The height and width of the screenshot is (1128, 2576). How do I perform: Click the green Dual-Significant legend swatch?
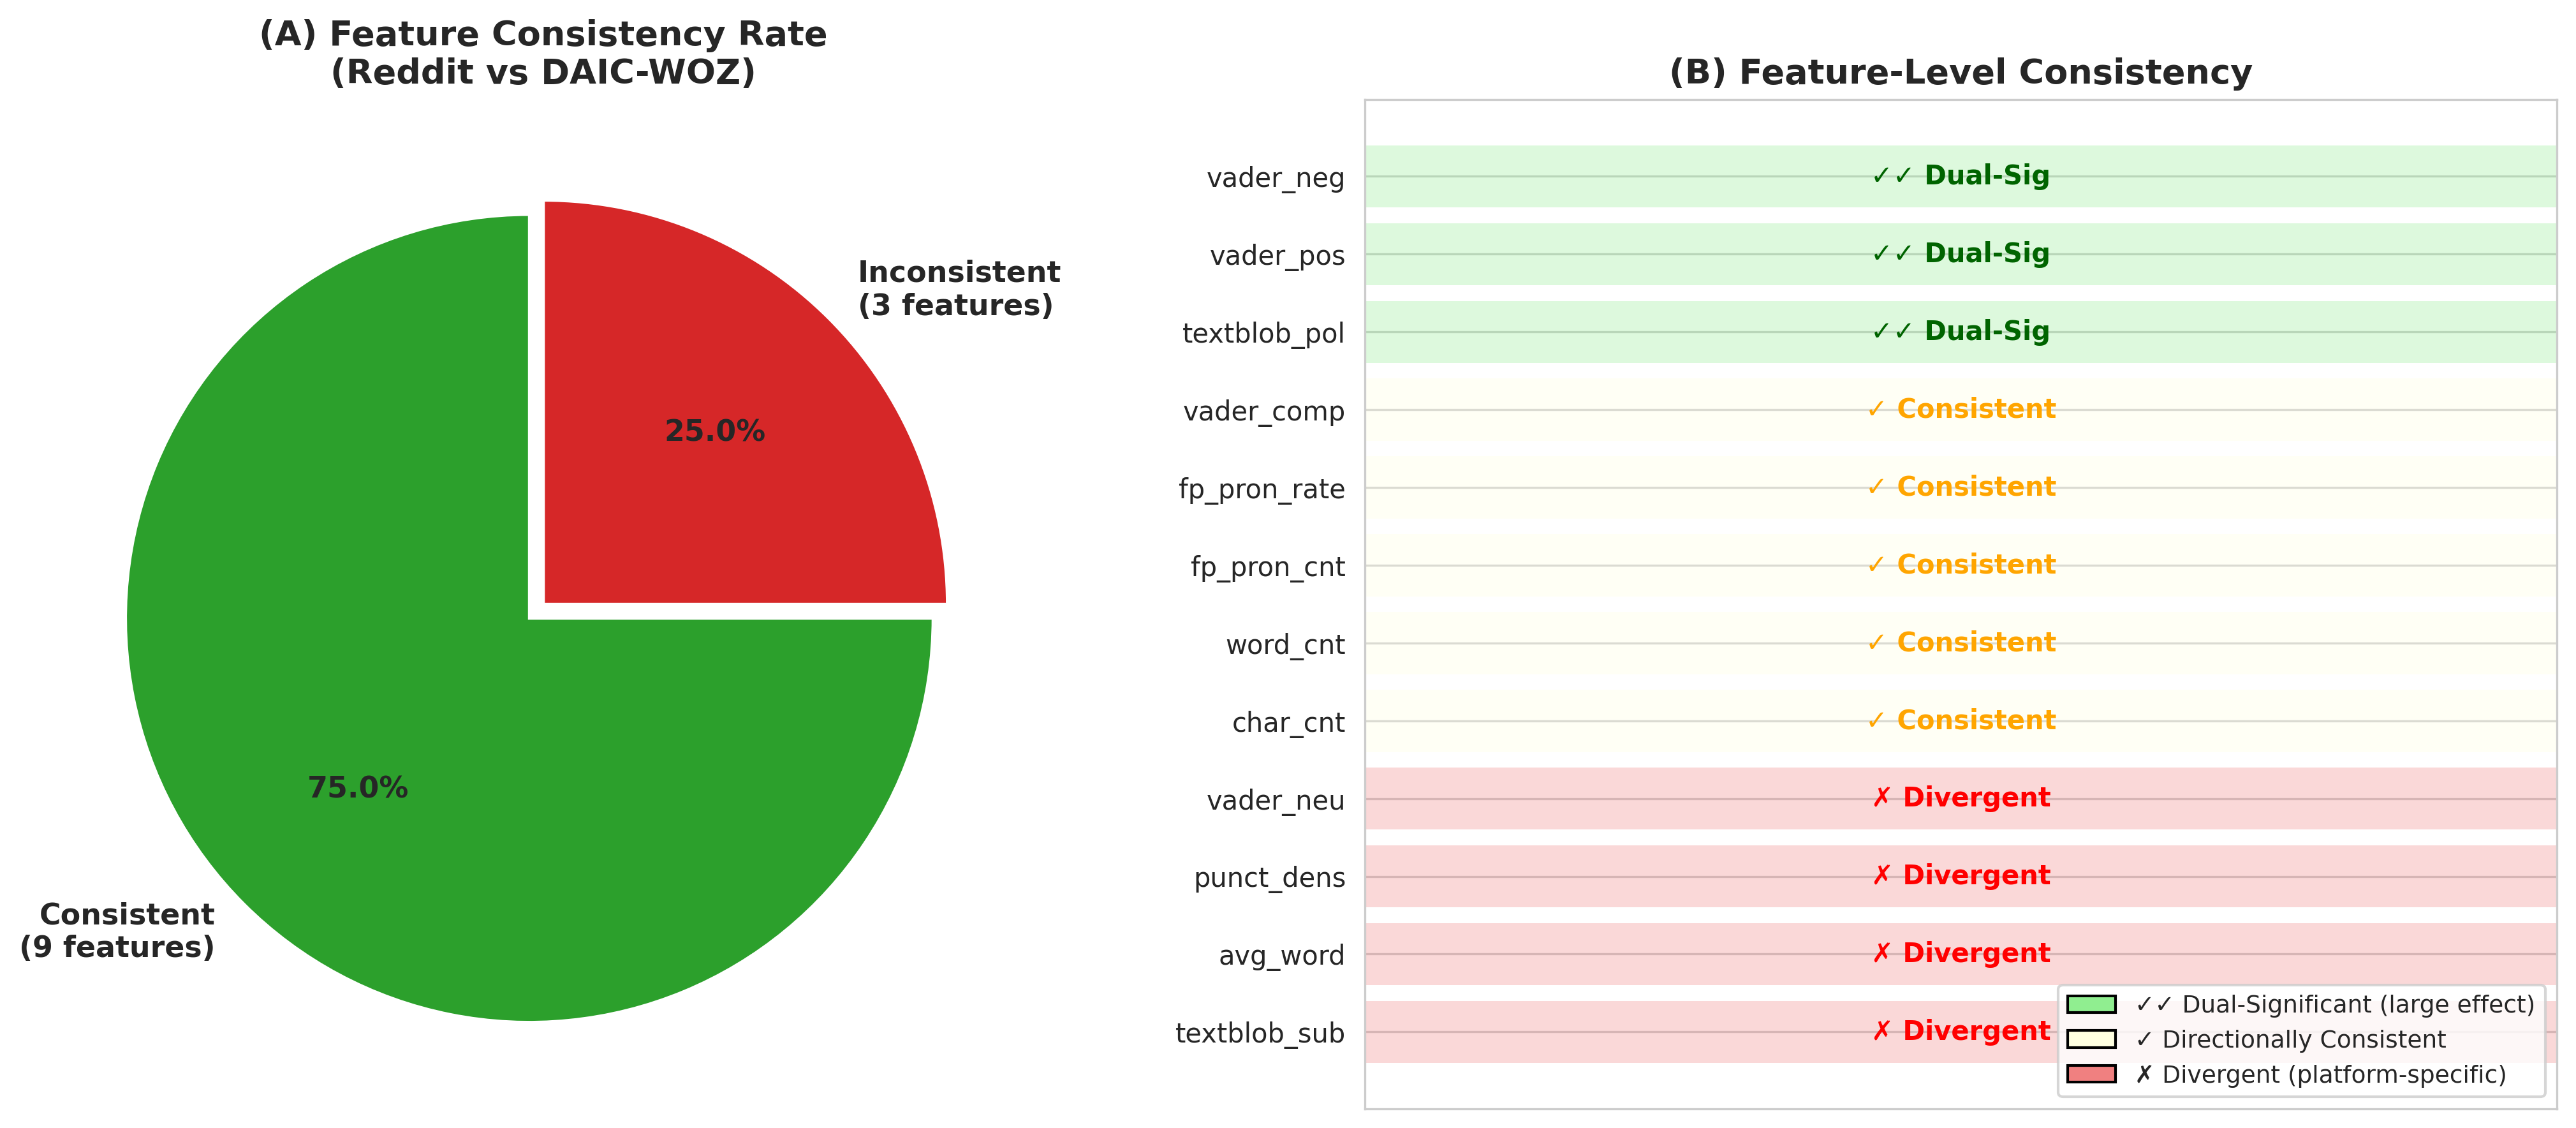tap(2091, 1004)
